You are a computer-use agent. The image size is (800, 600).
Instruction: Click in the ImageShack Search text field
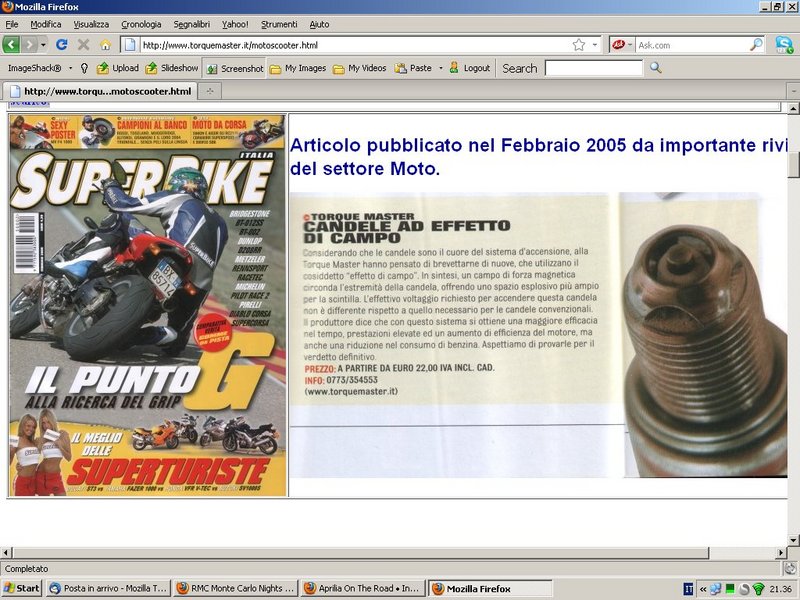tap(594, 68)
